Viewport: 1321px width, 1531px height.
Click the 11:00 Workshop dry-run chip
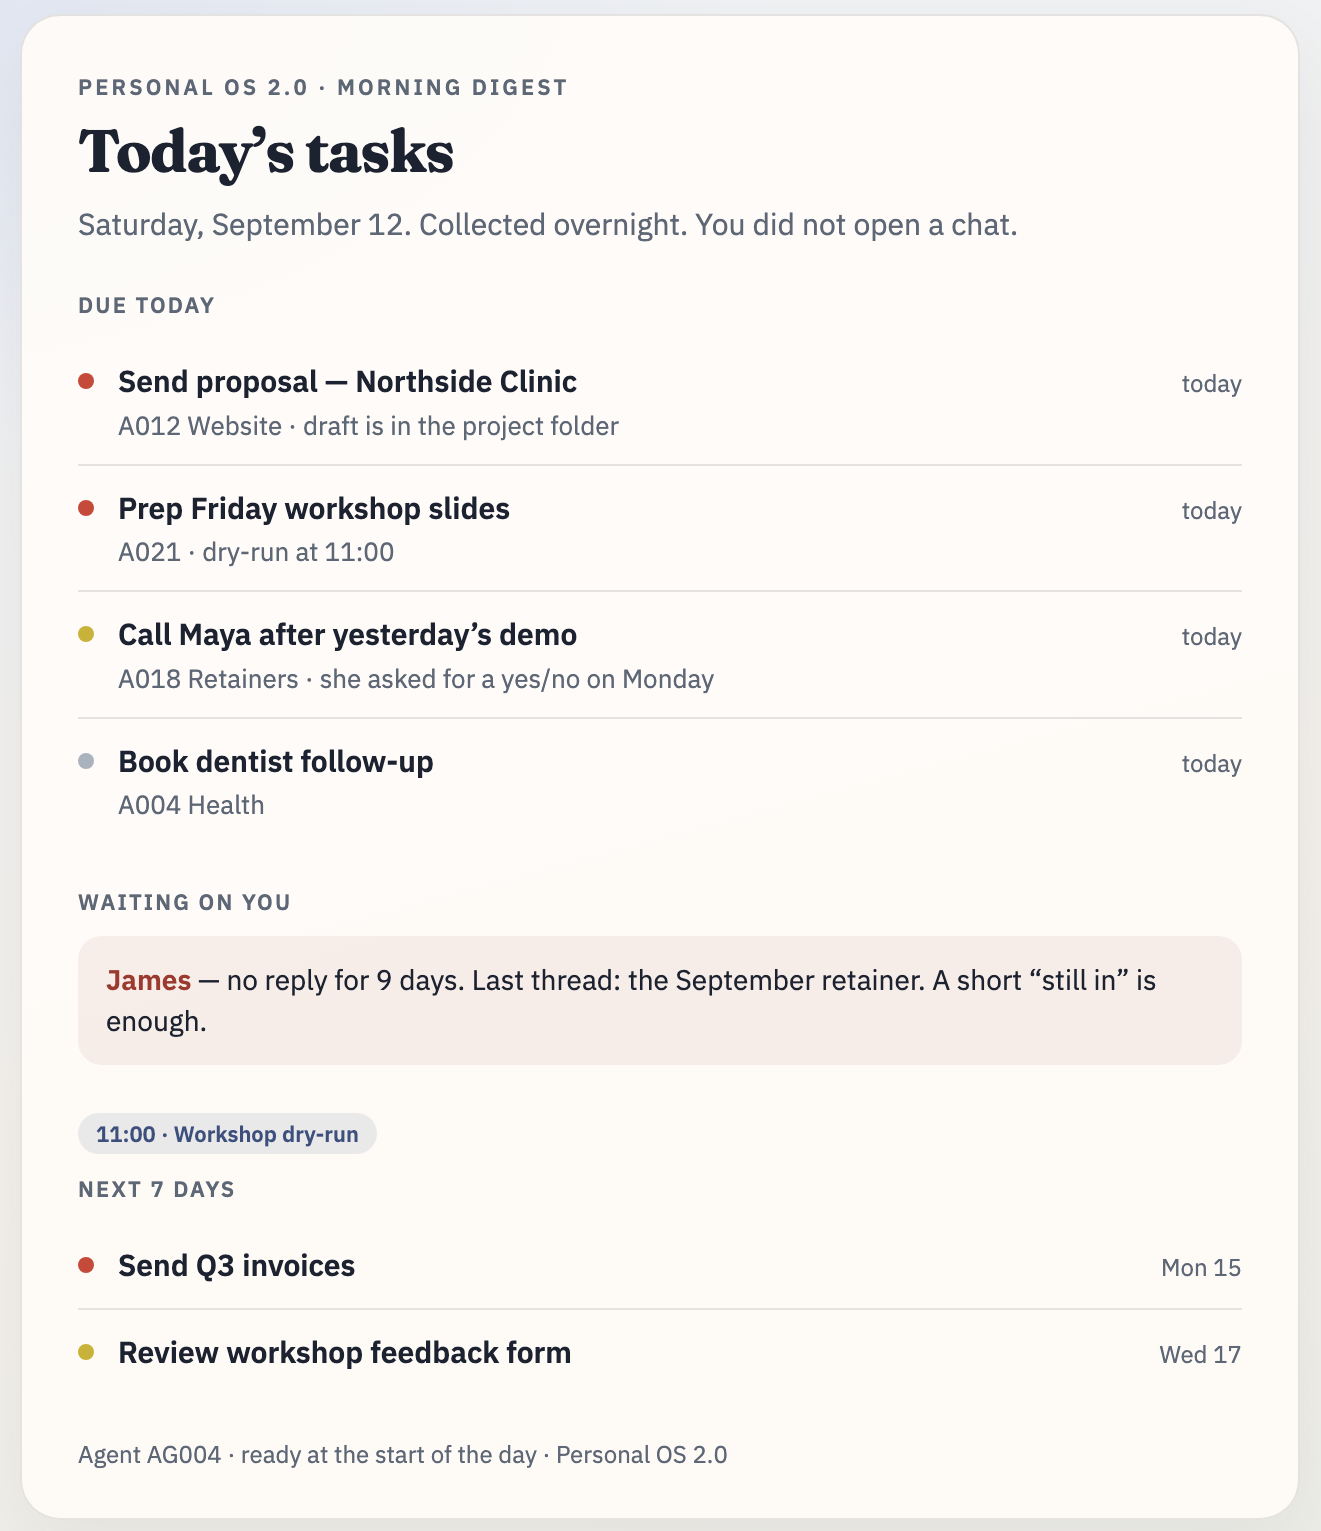pyautogui.click(x=227, y=1134)
